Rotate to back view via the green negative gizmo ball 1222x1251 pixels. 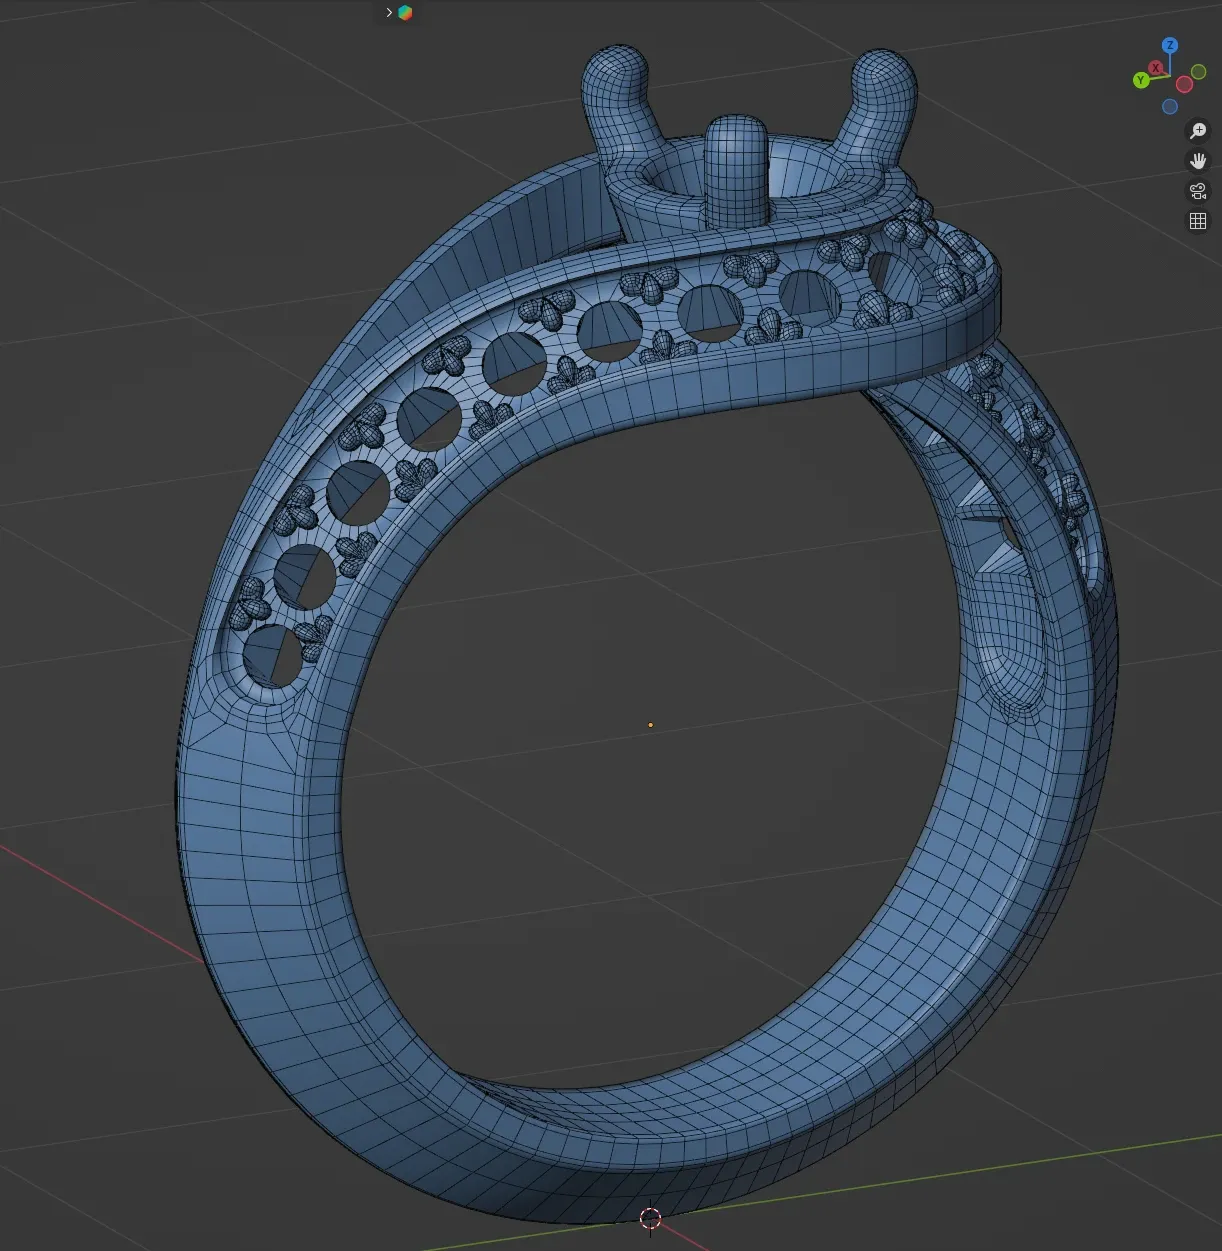coord(1197,72)
